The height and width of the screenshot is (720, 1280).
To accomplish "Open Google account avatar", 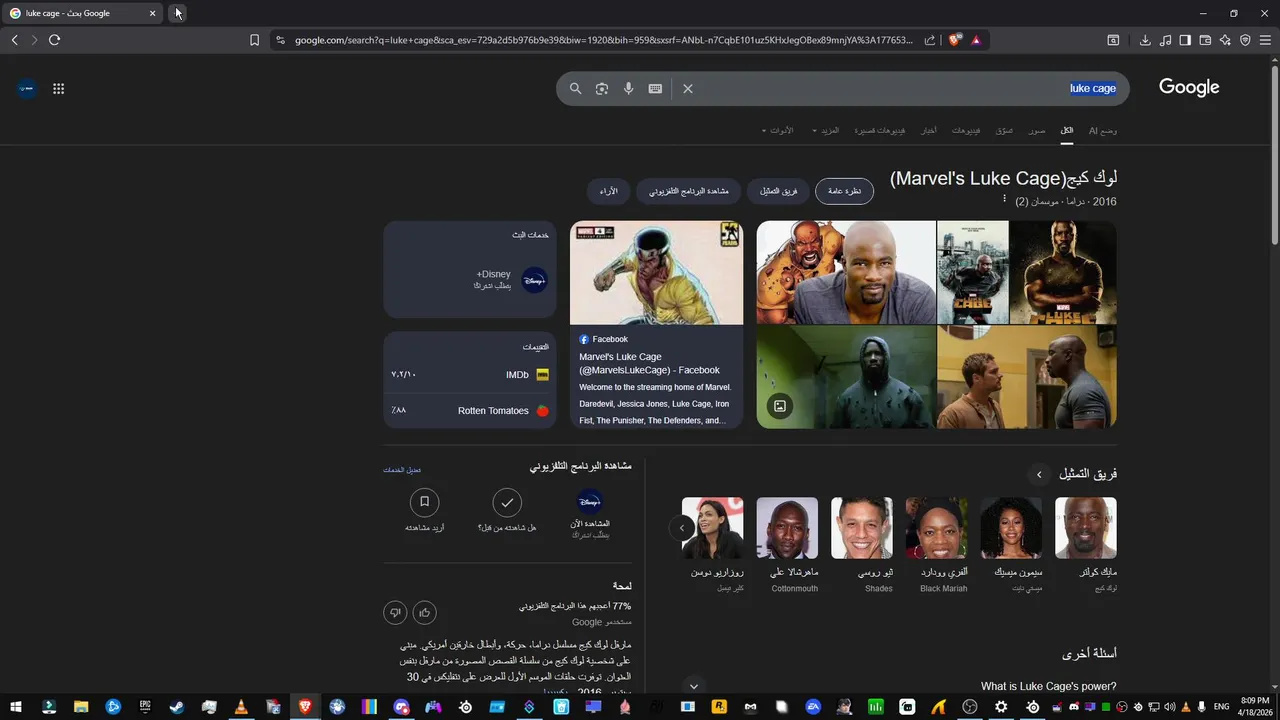I will [27, 88].
